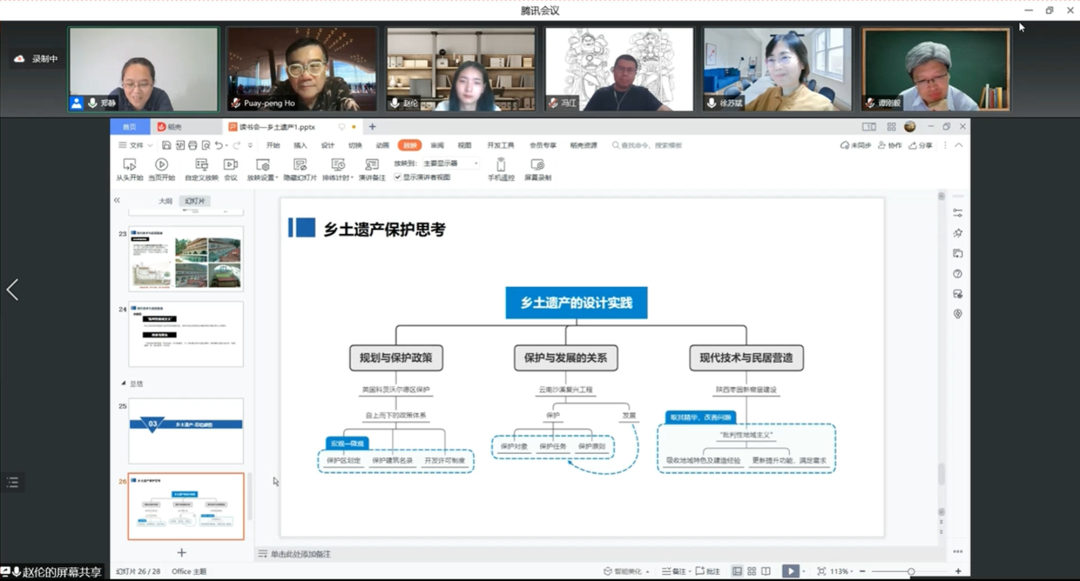Select slide 23 thumbnail
Screen dimensions: 1080x581
click(x=186, y=260)
